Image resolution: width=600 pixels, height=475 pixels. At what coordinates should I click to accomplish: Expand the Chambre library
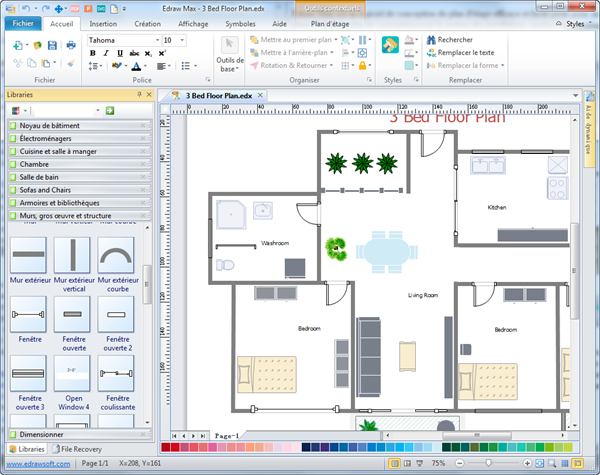coord(80,164)
